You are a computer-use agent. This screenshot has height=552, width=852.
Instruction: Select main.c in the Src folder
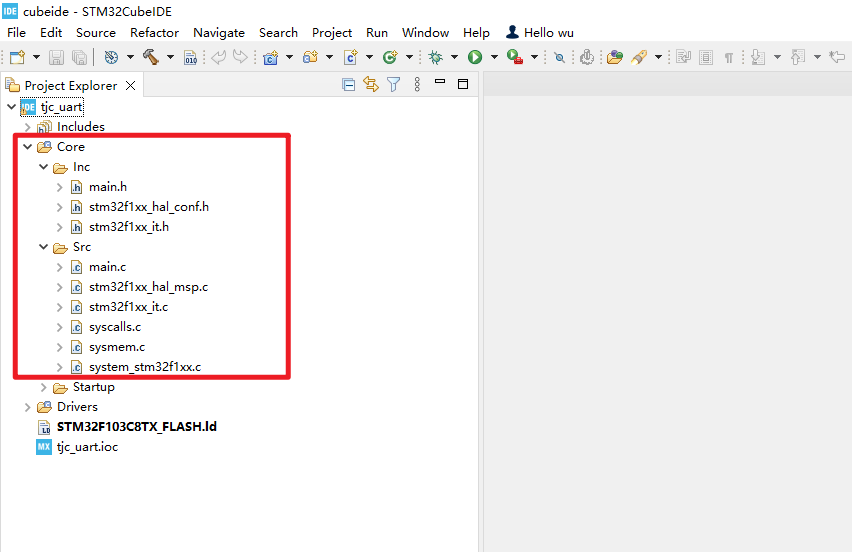(x=107, y=267)
